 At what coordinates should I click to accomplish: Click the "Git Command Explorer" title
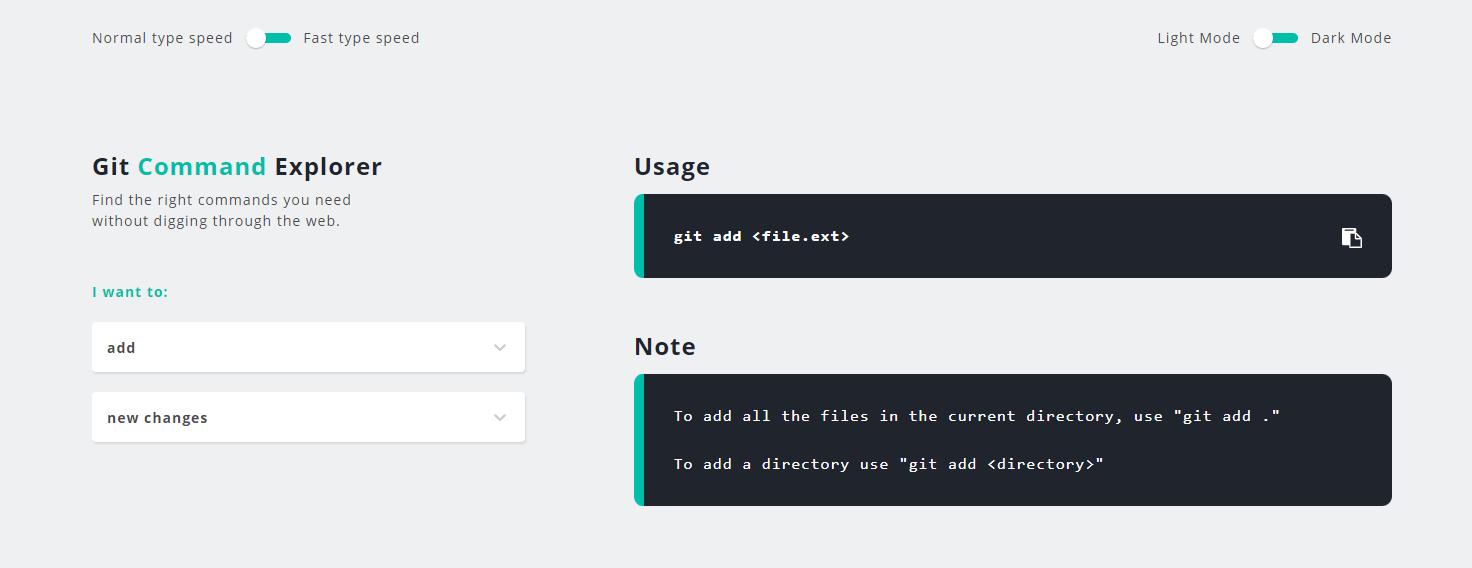click(x=237, y=166)
